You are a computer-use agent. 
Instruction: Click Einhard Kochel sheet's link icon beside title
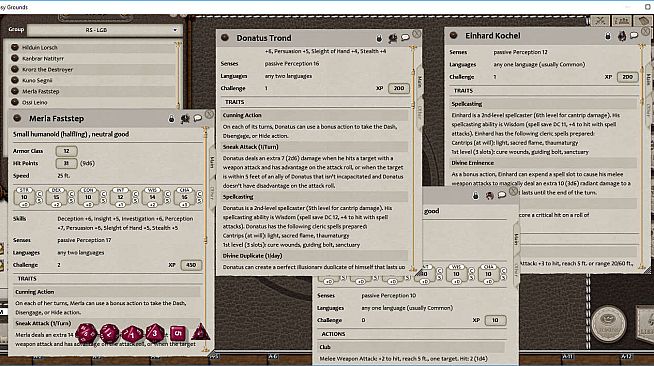click(453, 35)
